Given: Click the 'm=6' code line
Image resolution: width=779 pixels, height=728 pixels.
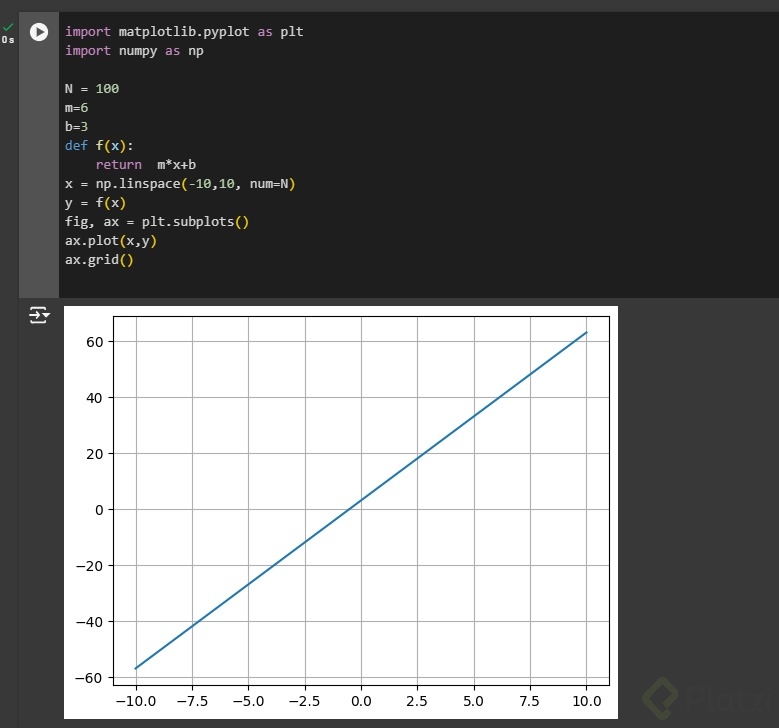Looking at the screenshot, I should 77,108.
